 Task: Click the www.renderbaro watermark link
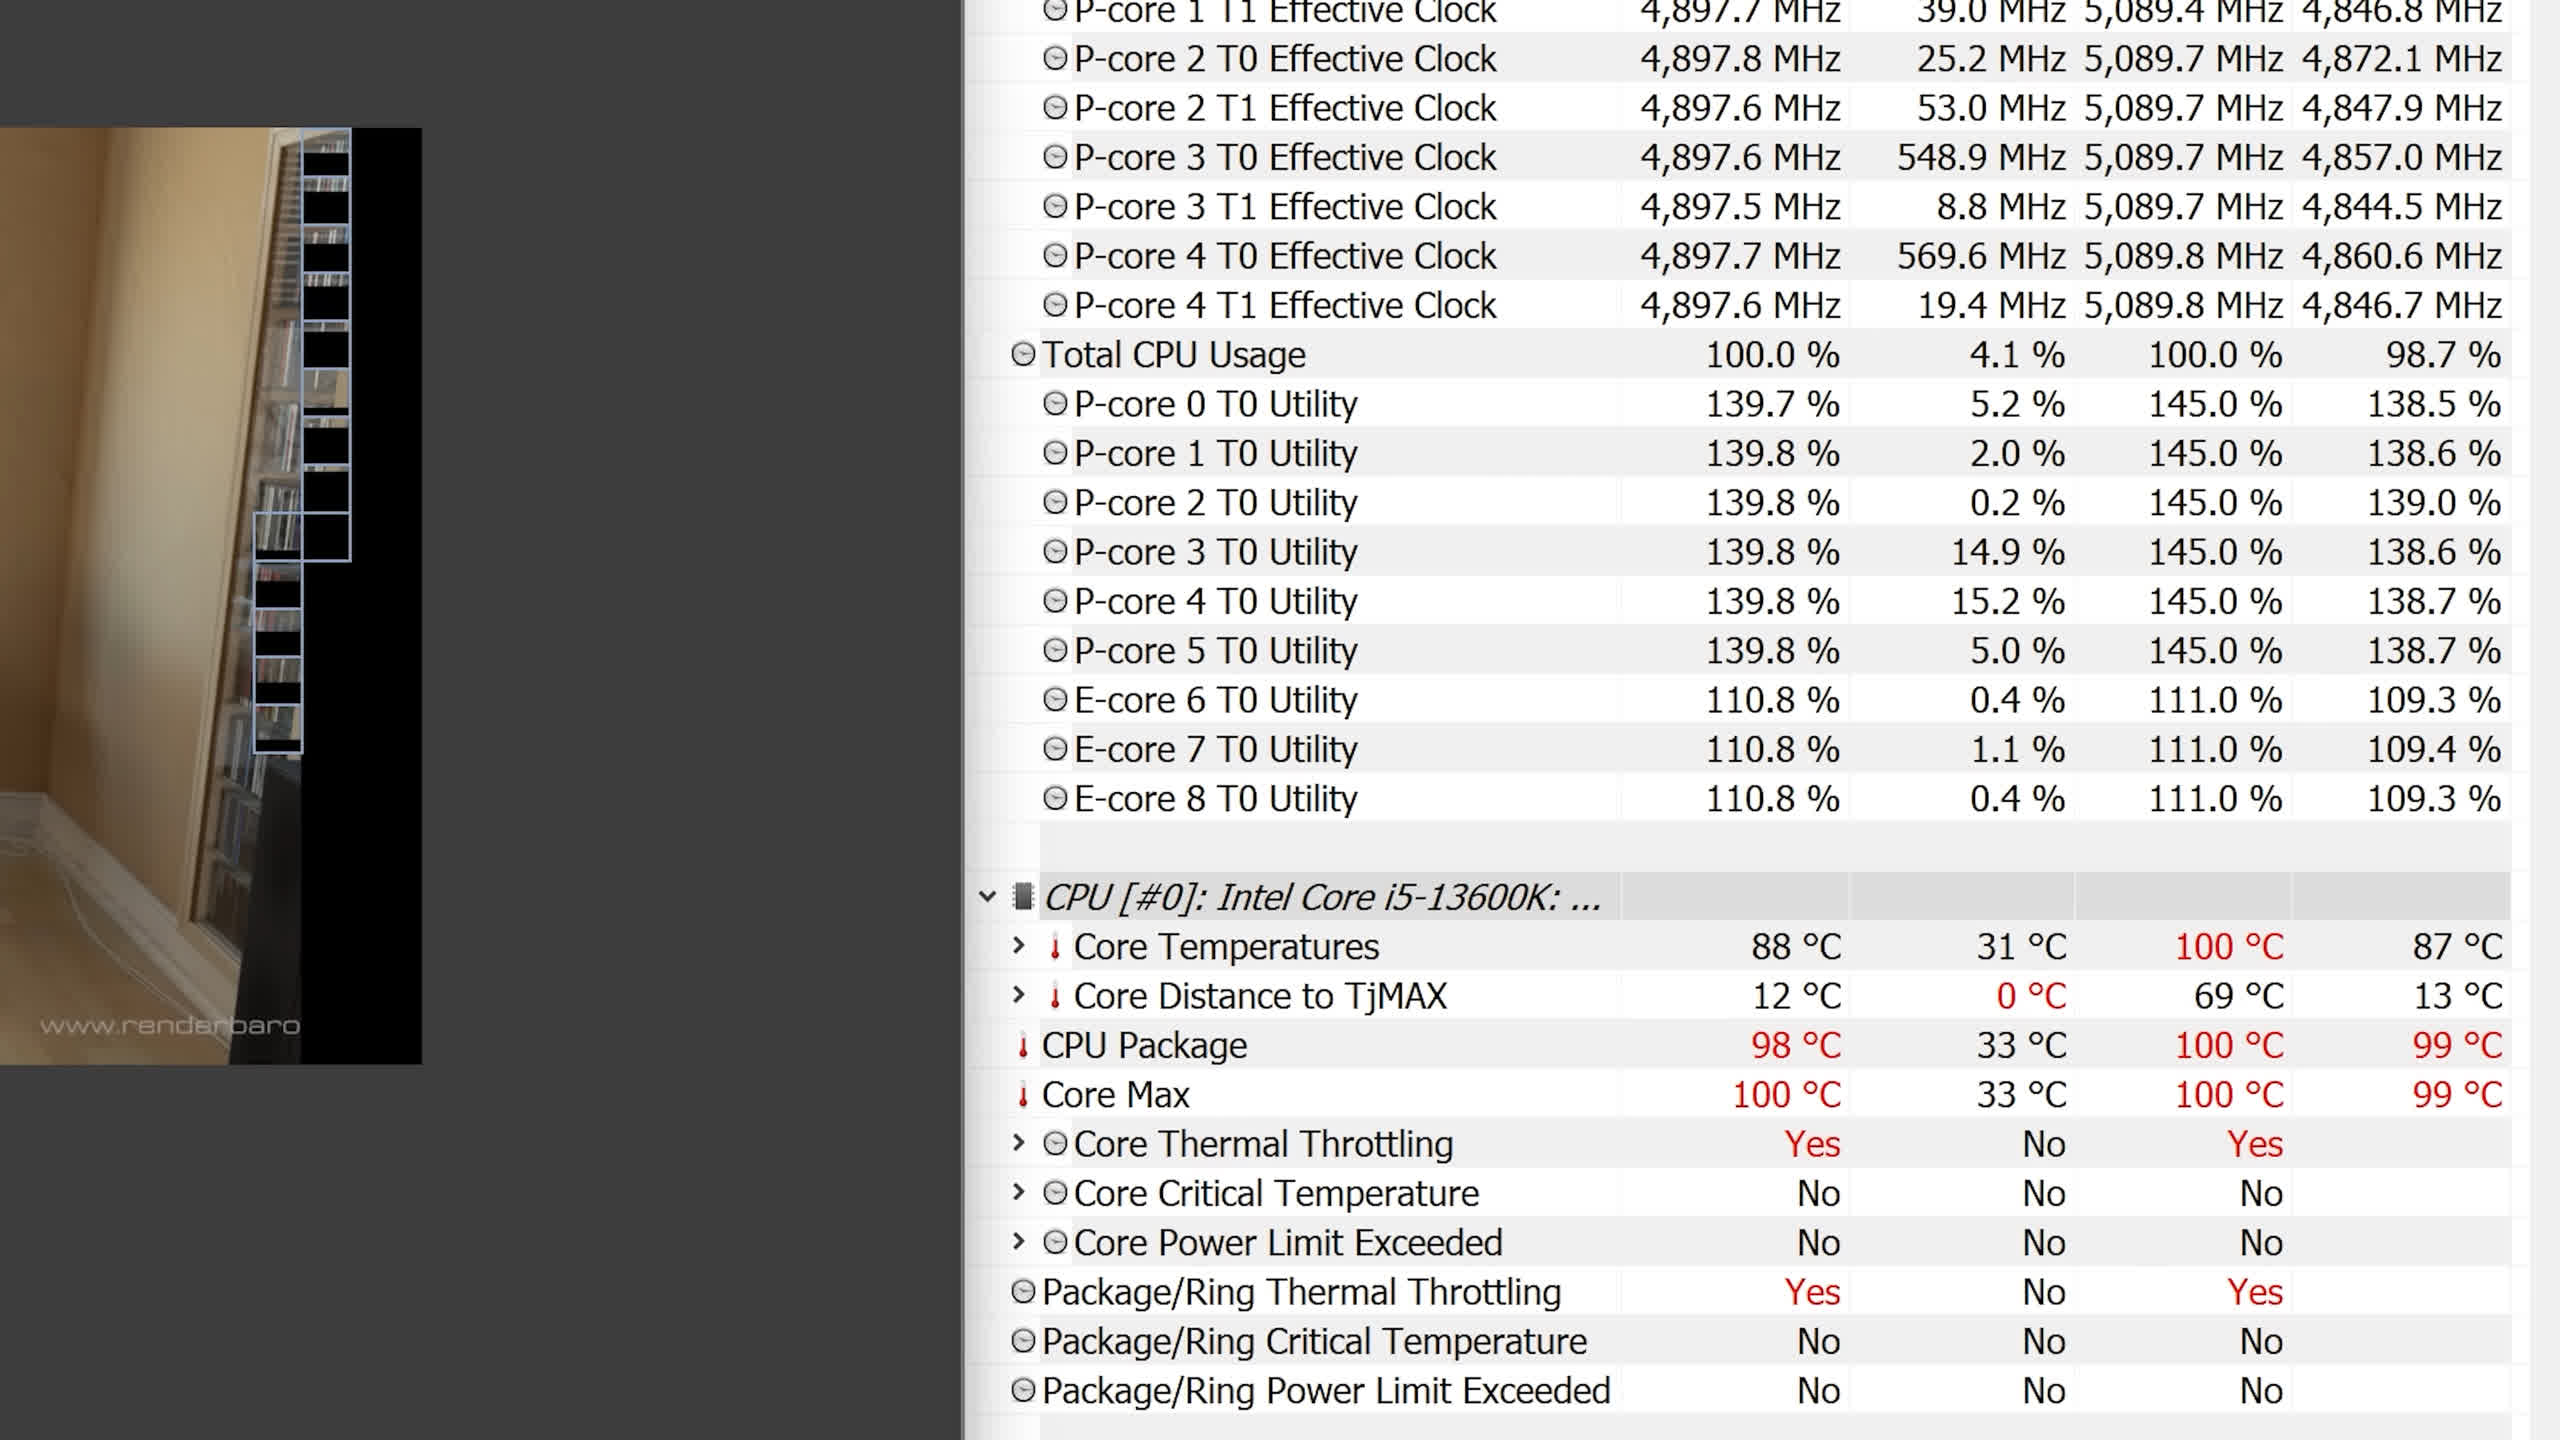pos(170,1026)
